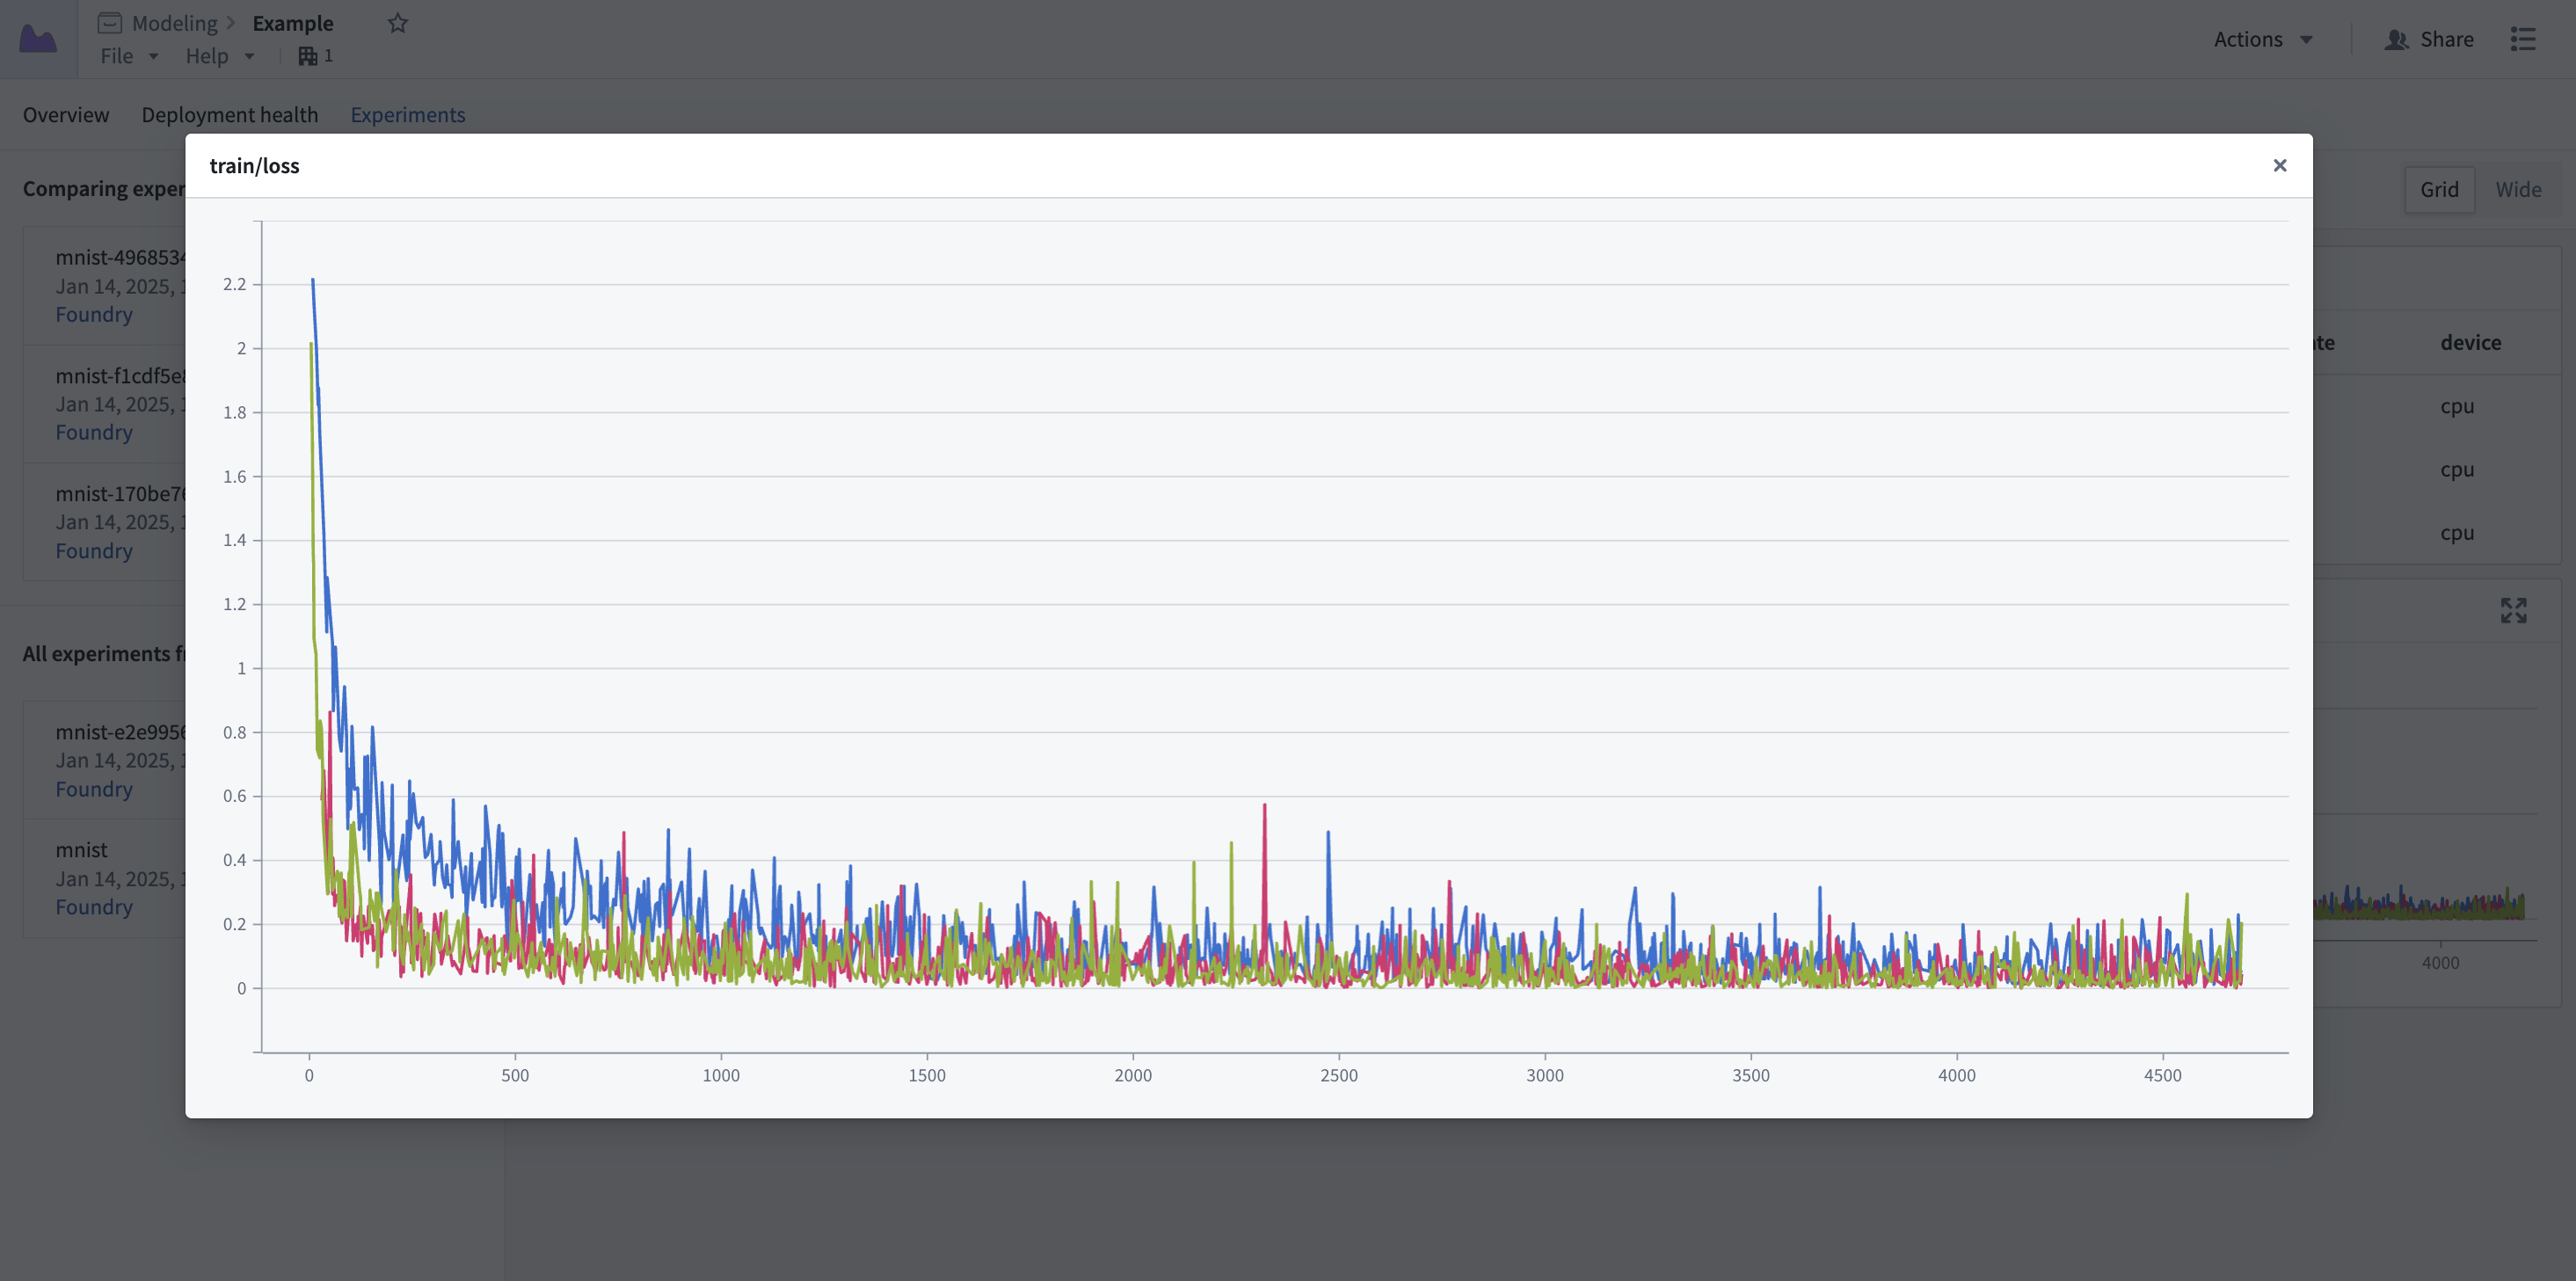The height and width of the screenshot is (1281, 2576).
Task: Click the 2.2 y-axis tick label
Action: (x=234, y=284)
